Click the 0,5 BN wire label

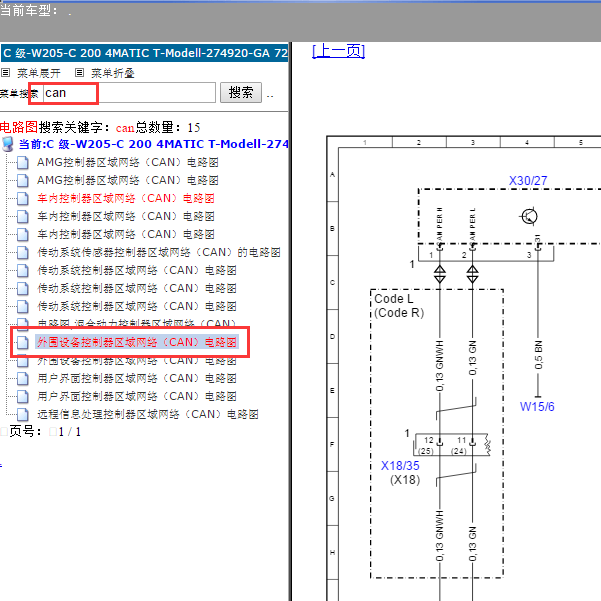[539, 355]
